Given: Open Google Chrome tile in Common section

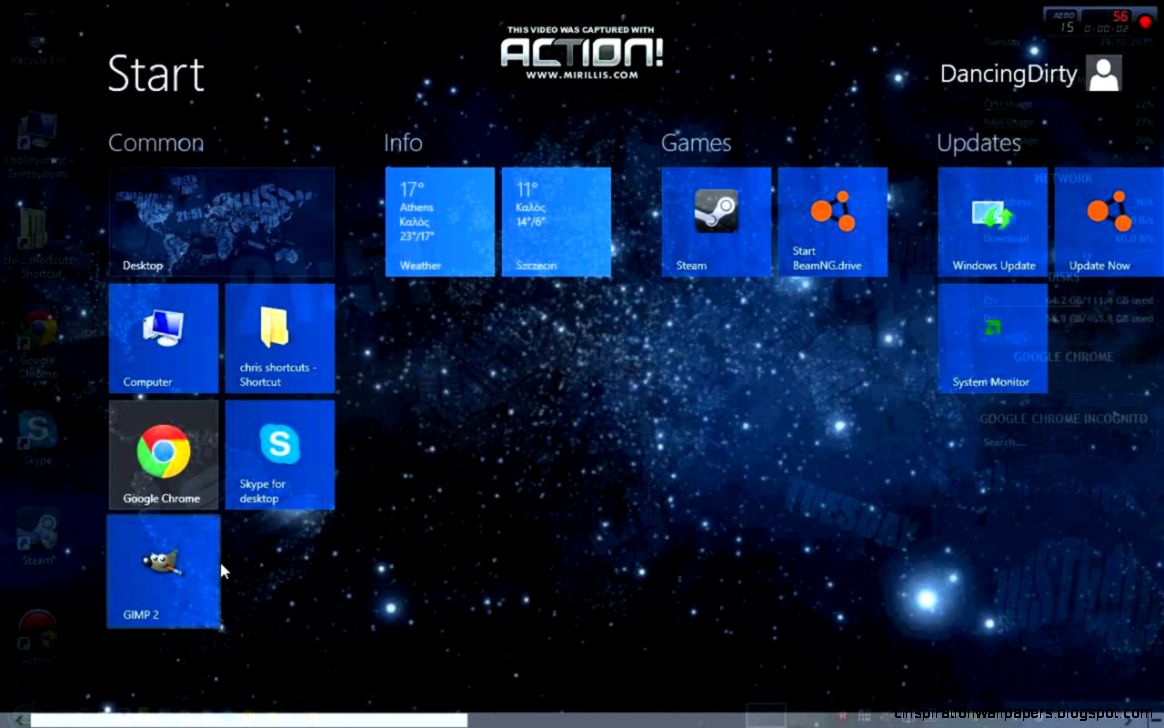Looking at the screenshot, I should 163,455.
